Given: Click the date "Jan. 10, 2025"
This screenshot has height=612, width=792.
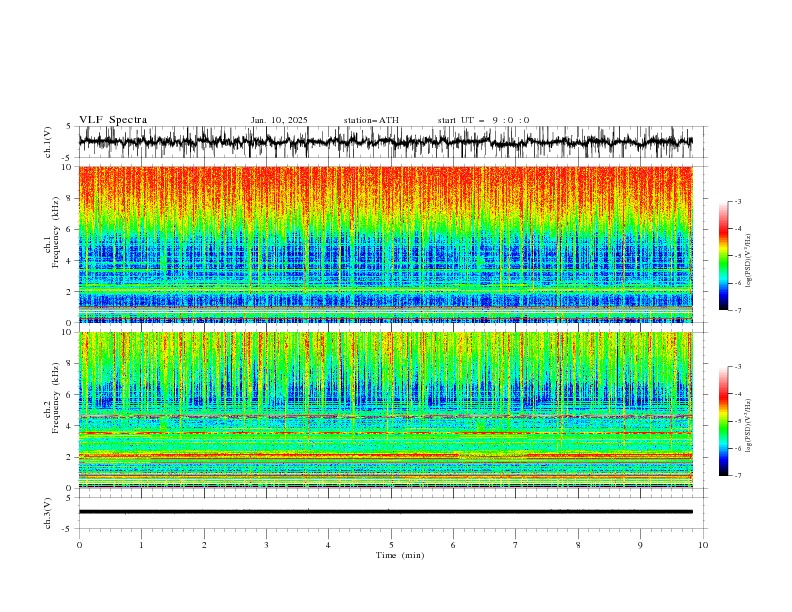Looking at the screenshot, I should (x=279, y=120).
